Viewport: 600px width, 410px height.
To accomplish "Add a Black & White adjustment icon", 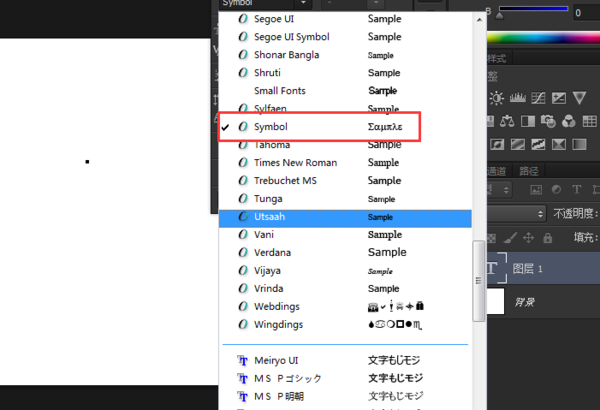I will click(x=528, y=121).
